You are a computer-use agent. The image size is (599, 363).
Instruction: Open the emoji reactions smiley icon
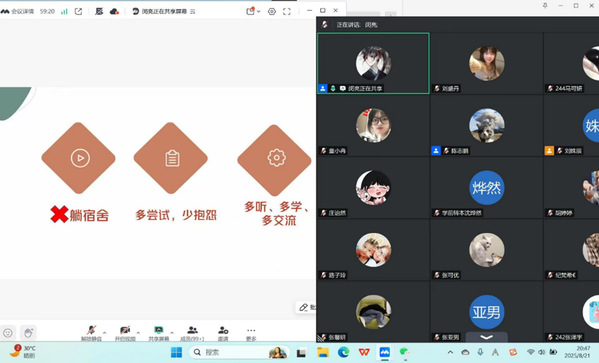click(8, 333)
